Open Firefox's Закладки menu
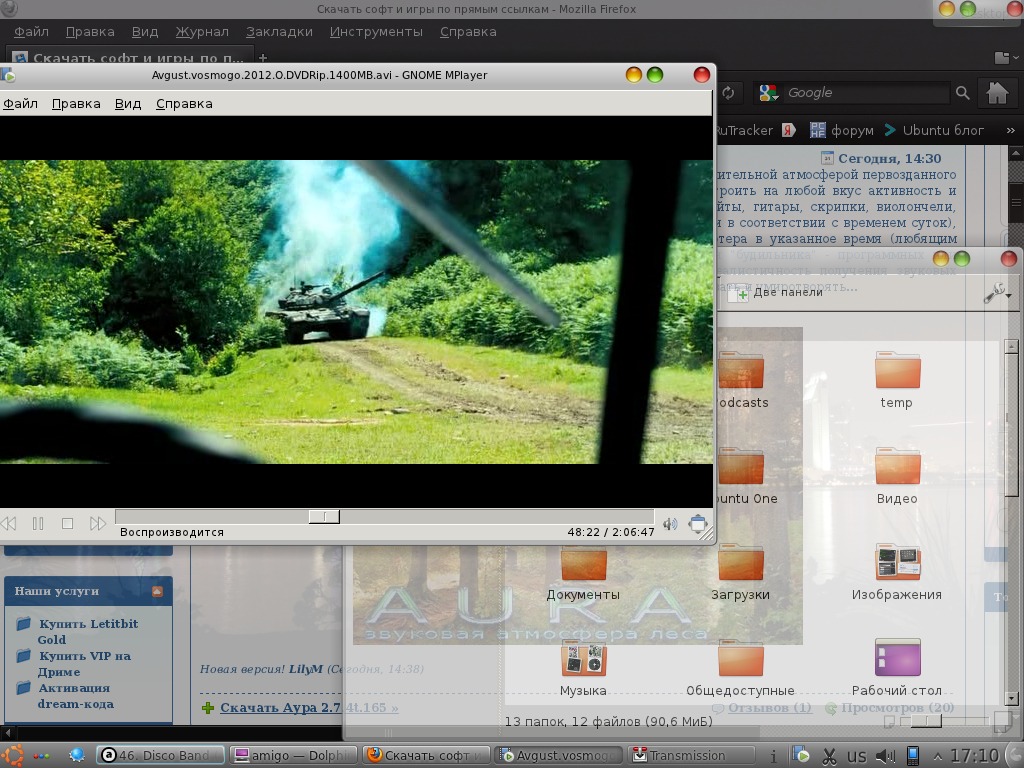 (279, 31)
